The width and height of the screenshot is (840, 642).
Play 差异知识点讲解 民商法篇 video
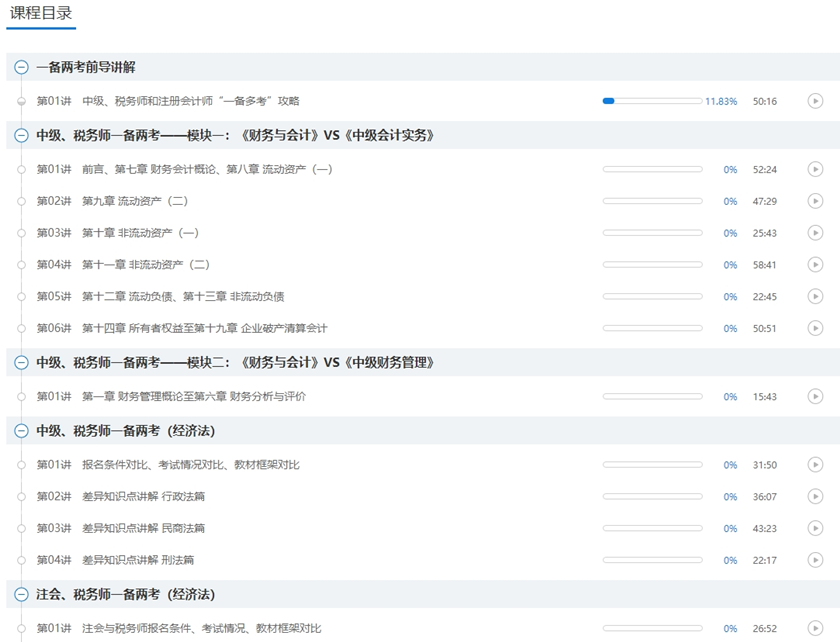tap(815, 528)
